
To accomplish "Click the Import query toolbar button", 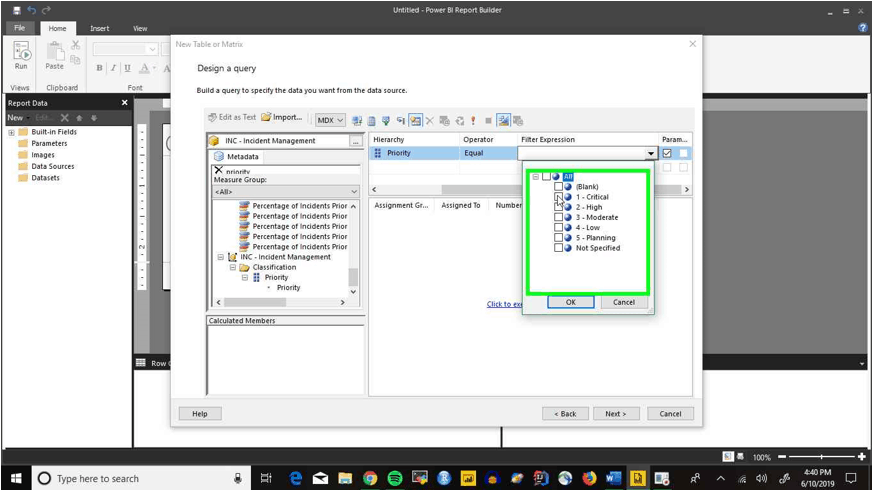I will [x=281, y=118].
